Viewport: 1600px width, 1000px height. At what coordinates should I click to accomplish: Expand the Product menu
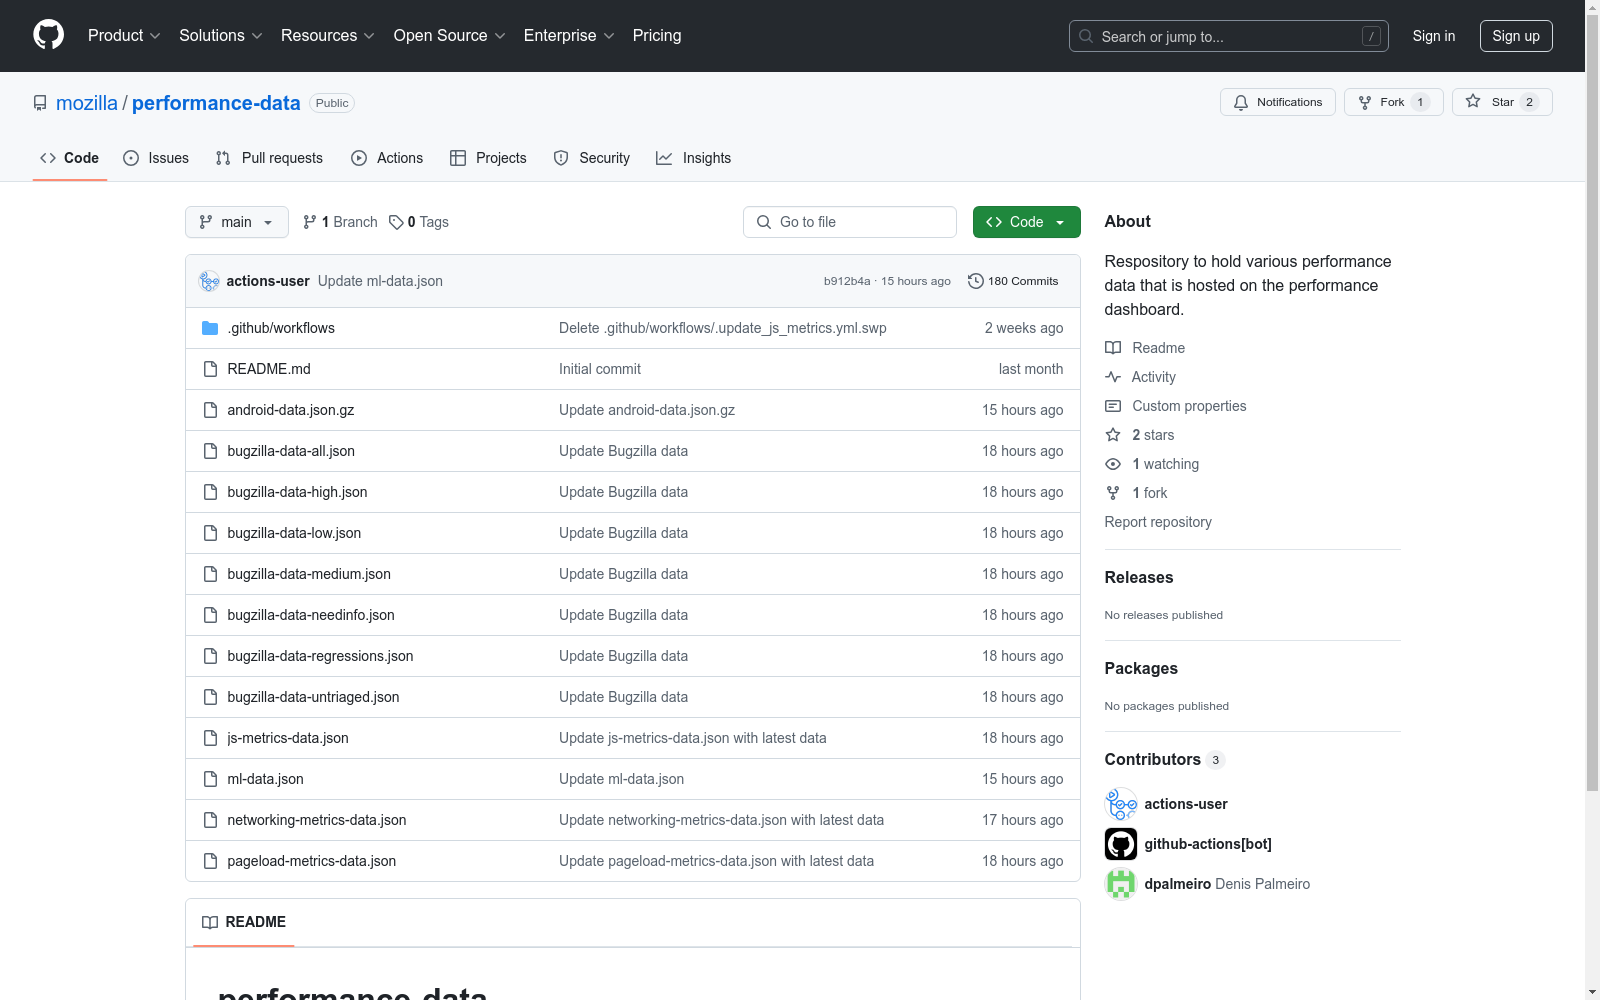coord(124,36)
